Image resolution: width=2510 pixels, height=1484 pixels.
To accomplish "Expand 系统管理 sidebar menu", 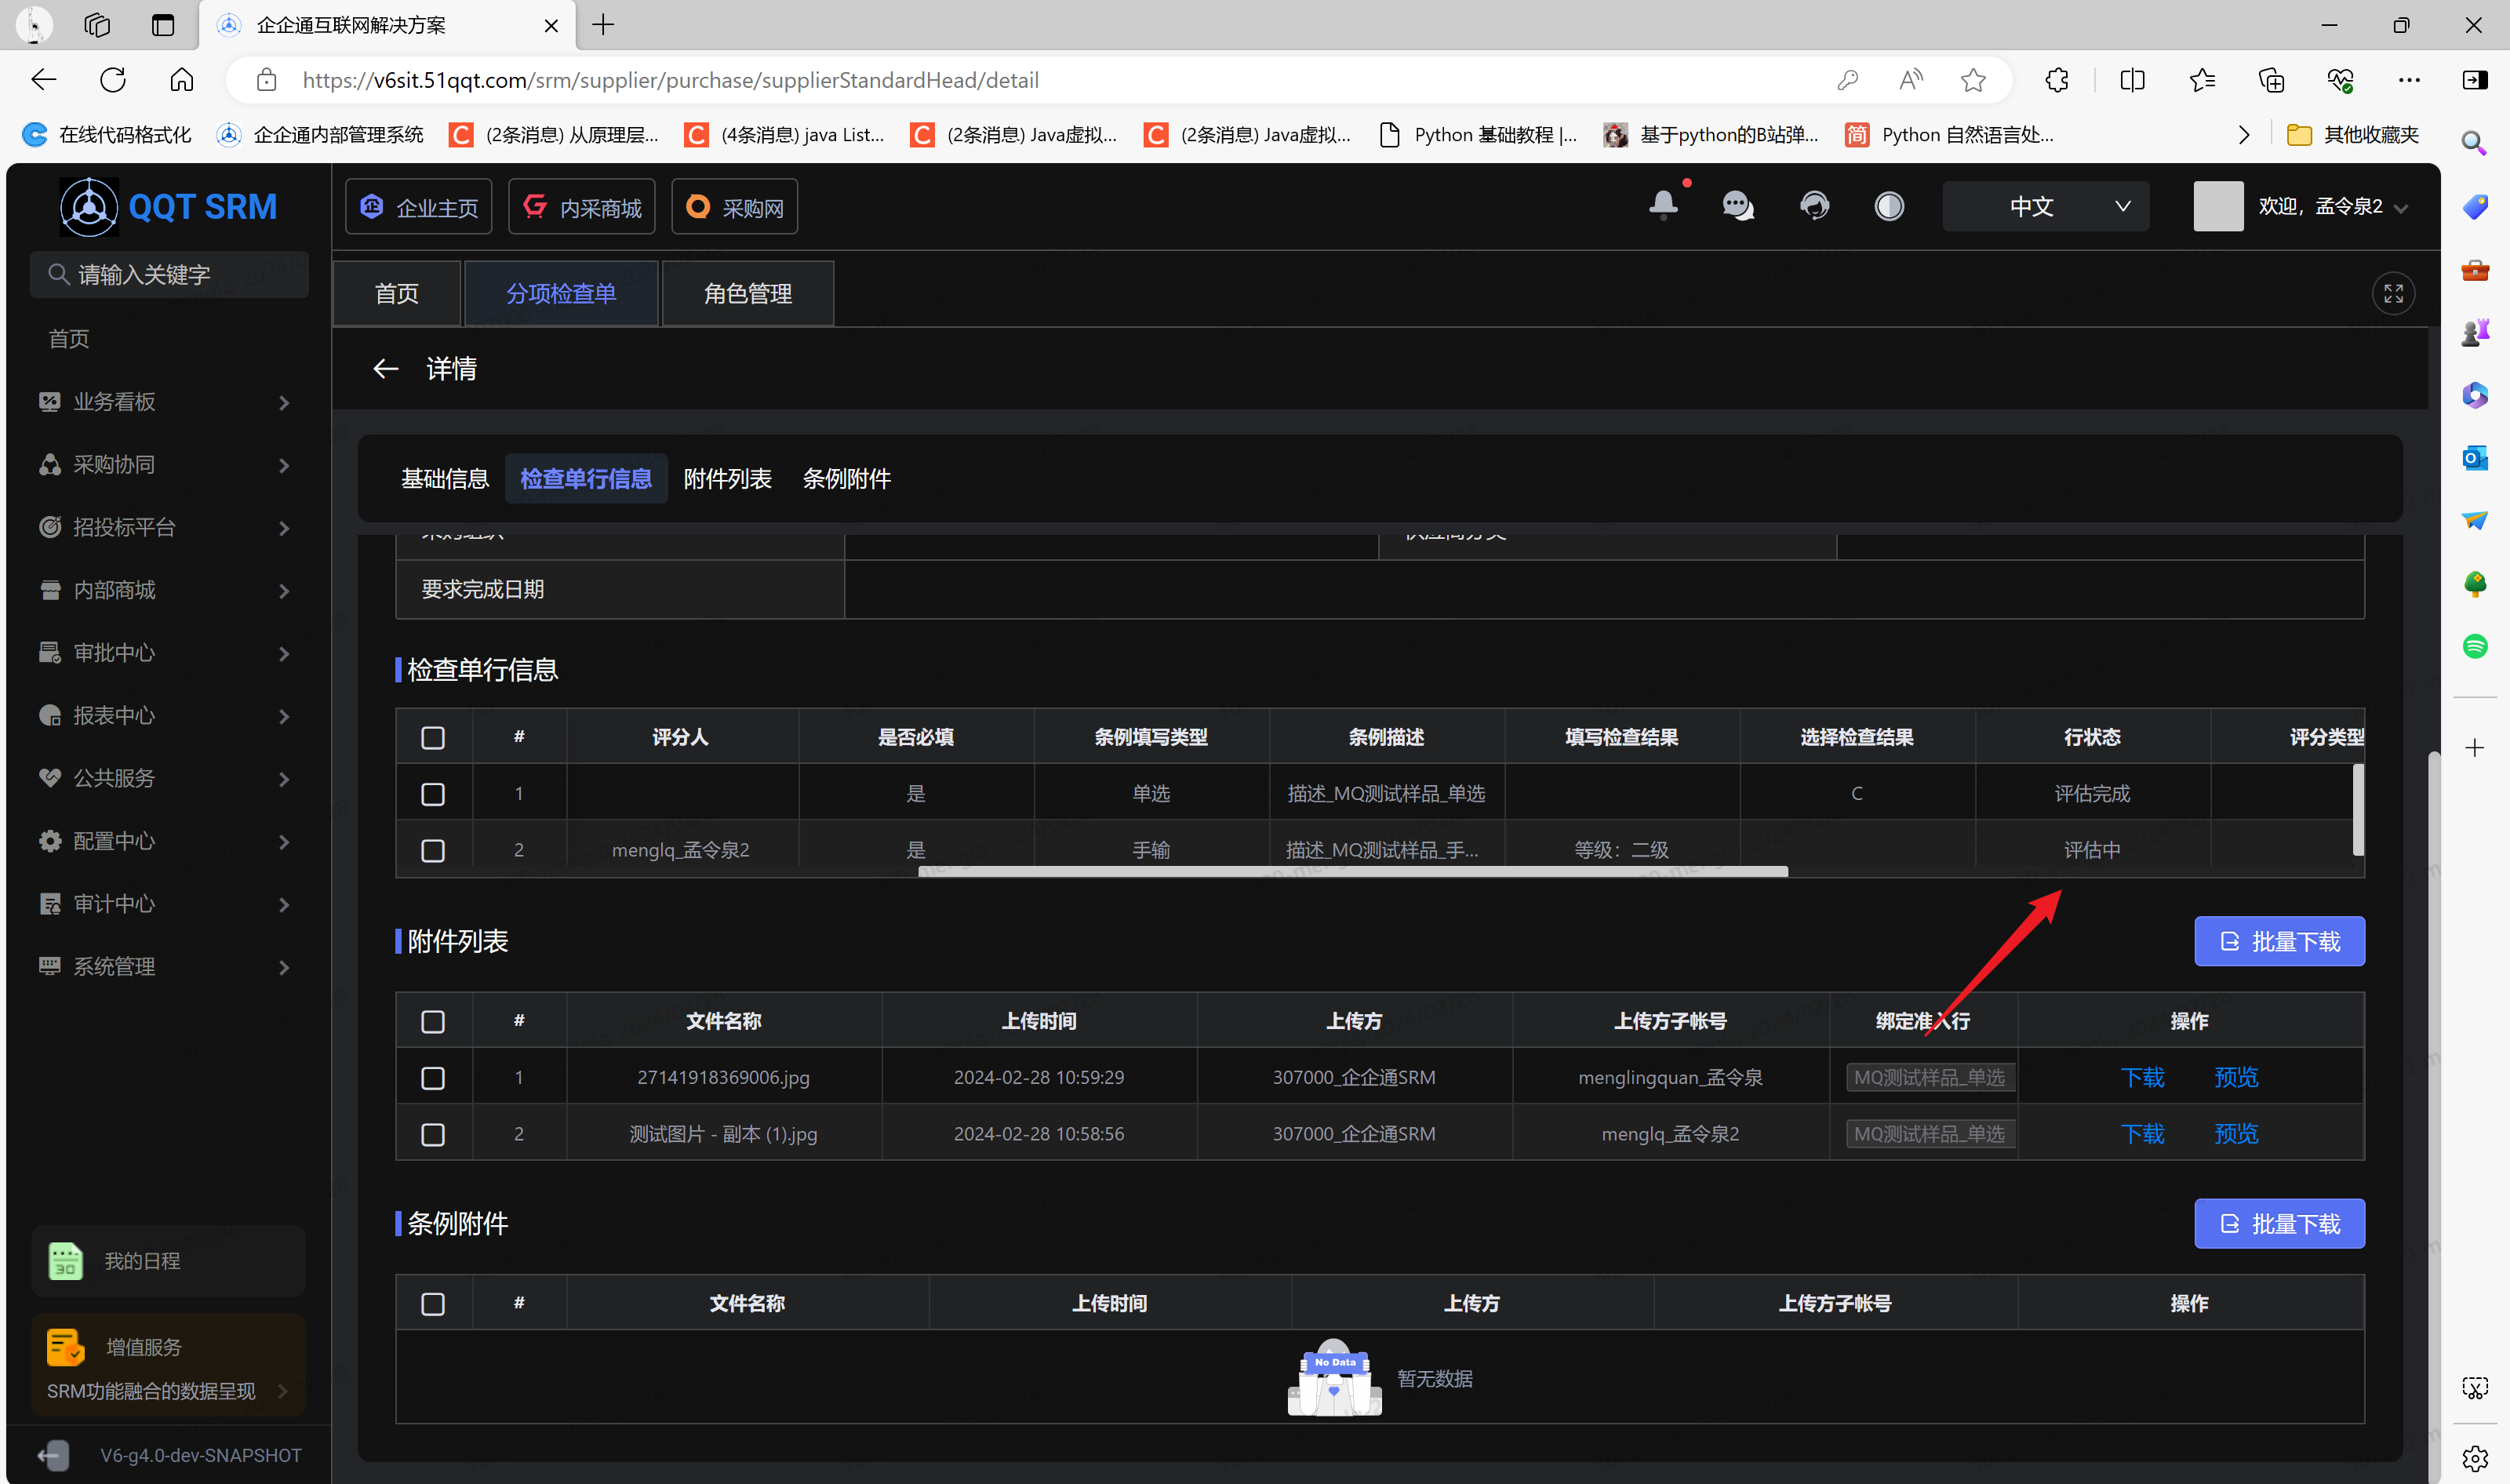I will tap(168, 967).
